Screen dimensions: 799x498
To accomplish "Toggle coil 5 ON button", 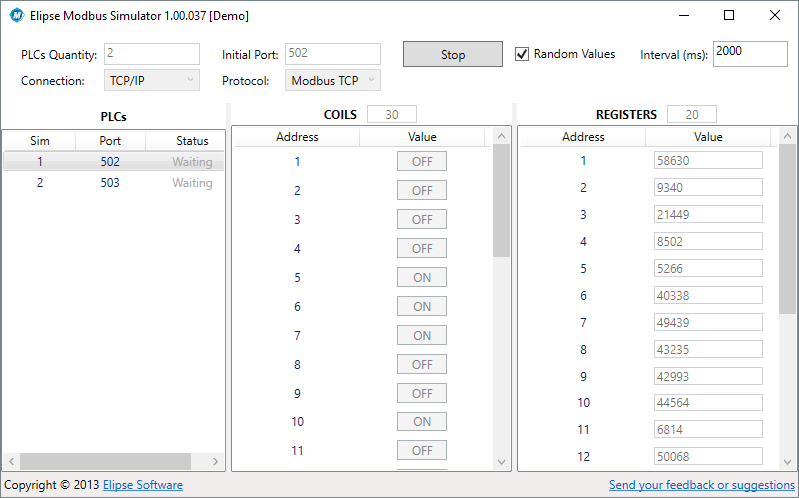I will pyautogui.click(x=422, y=277).
